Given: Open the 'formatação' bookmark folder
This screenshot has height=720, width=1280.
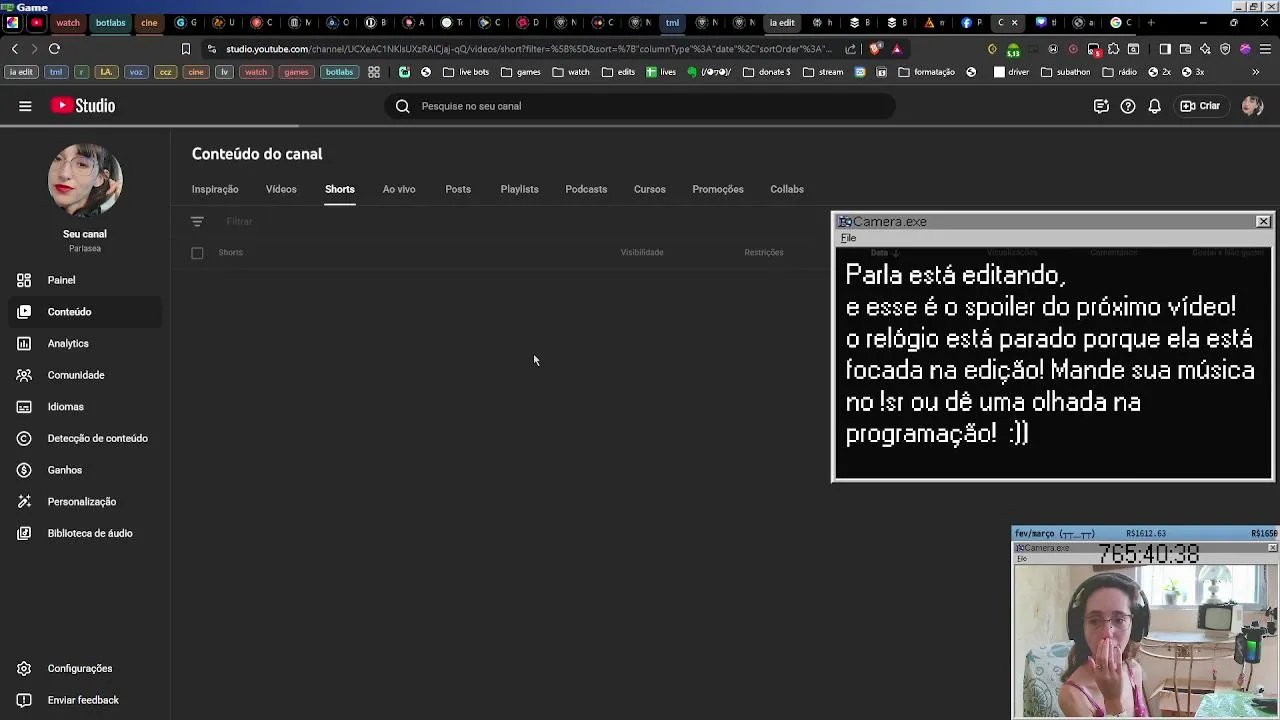Looking at the screenshot, I should pyautogui.click(x=927, y=72).
